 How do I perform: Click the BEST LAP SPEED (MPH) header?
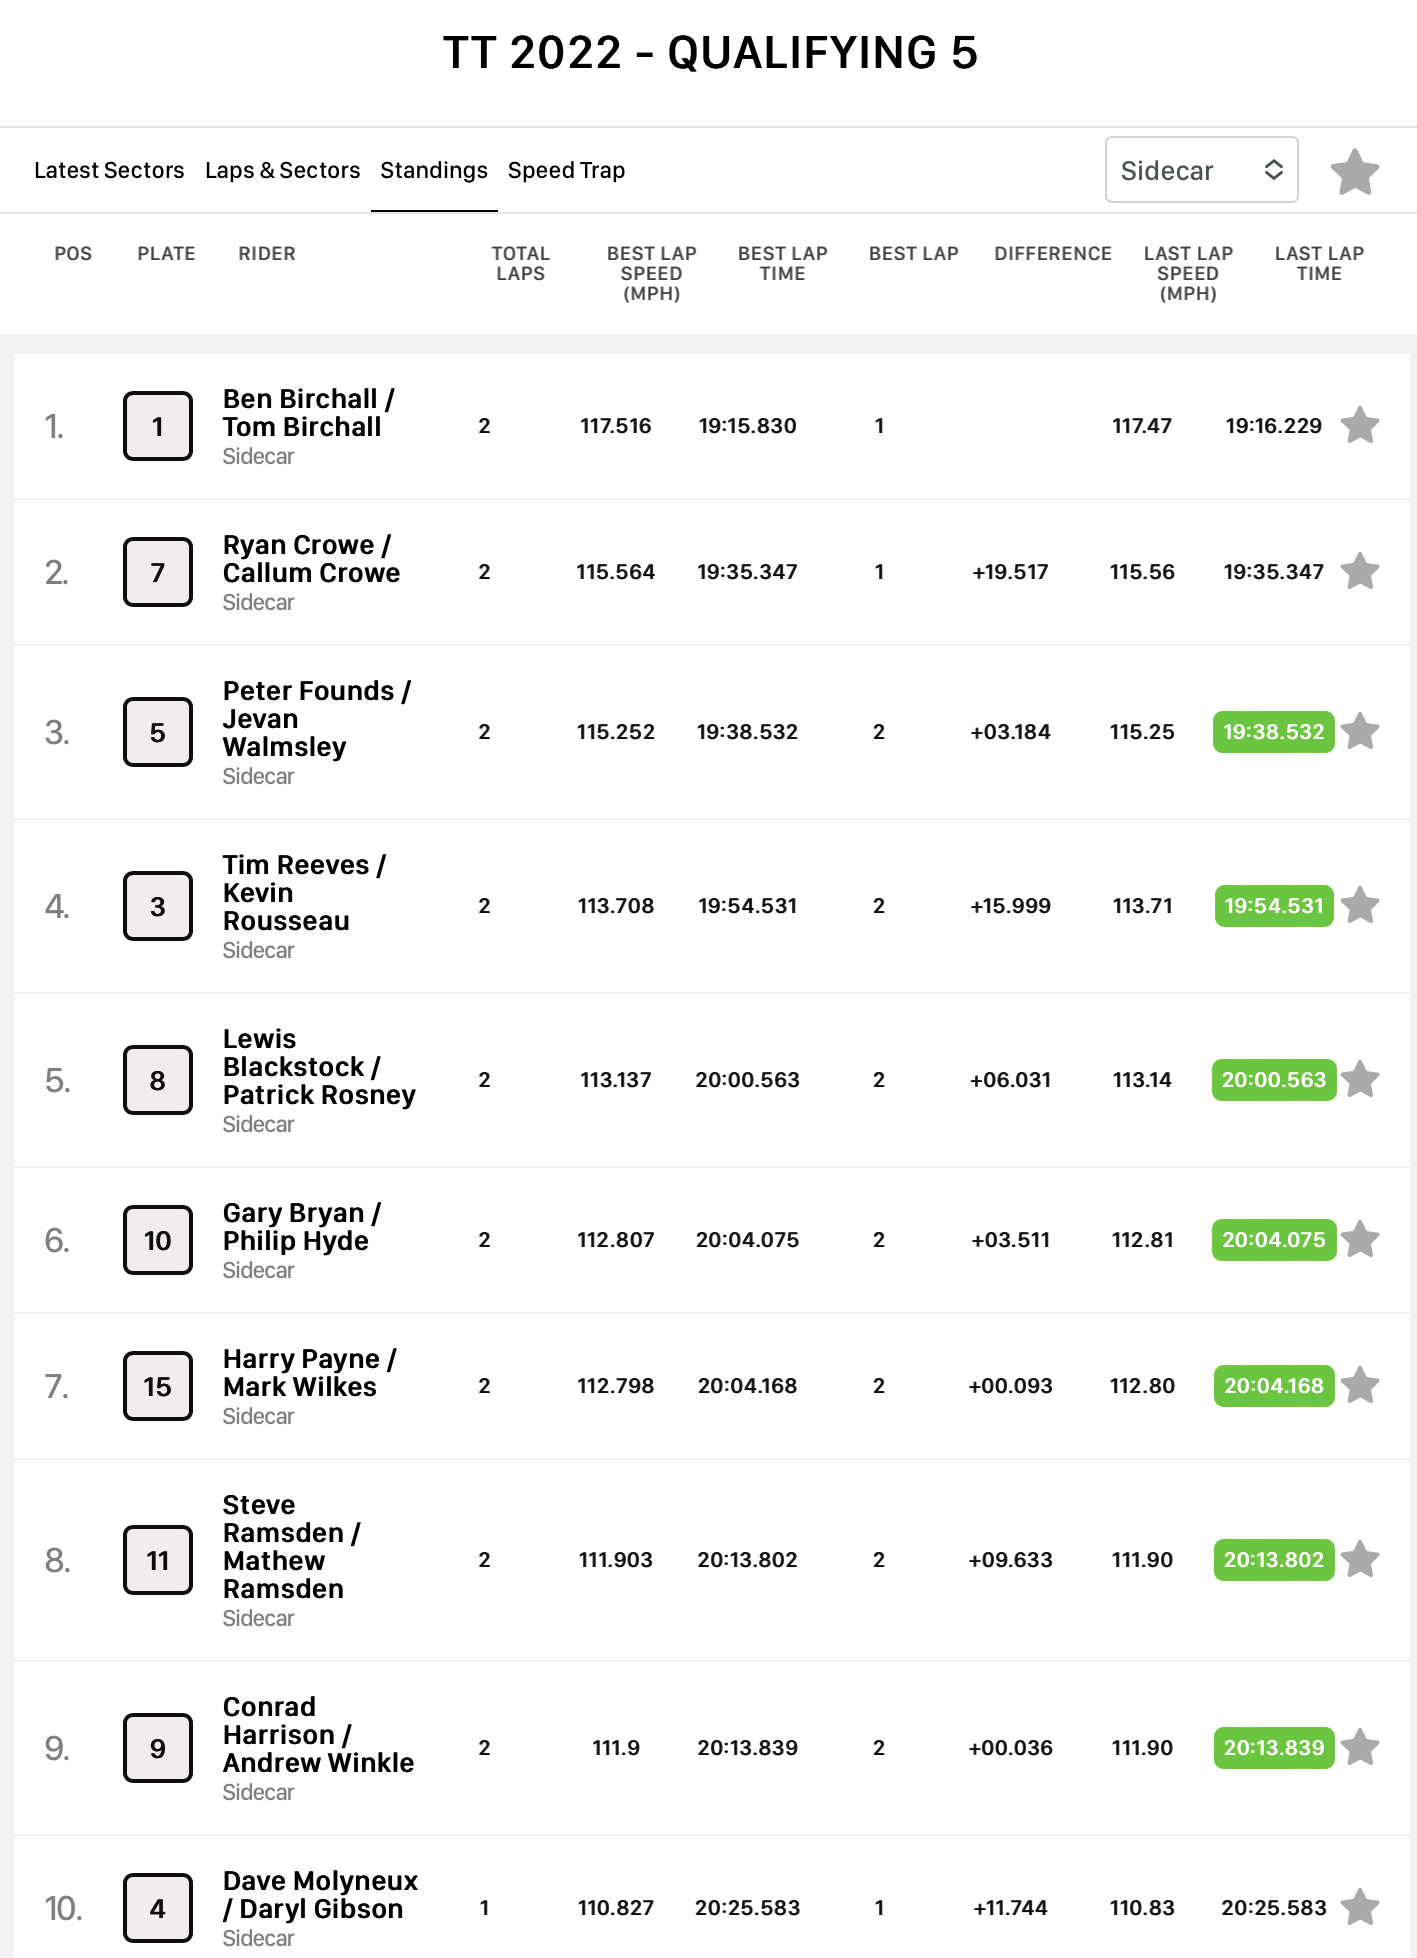[652, 274]
